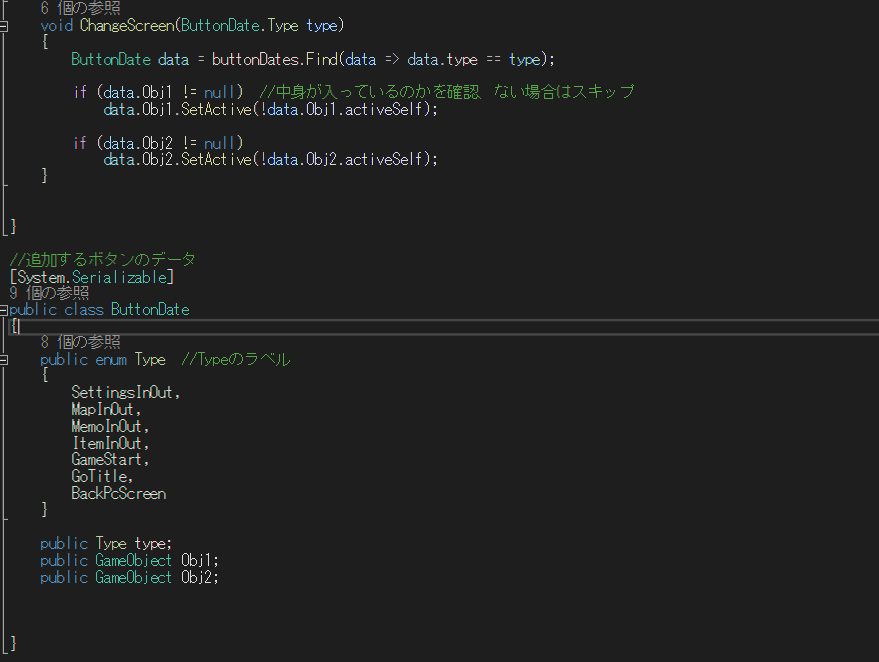879x662 pixels.
Task: Collapse the enum Type fold marker
Action: click(4, 359)
